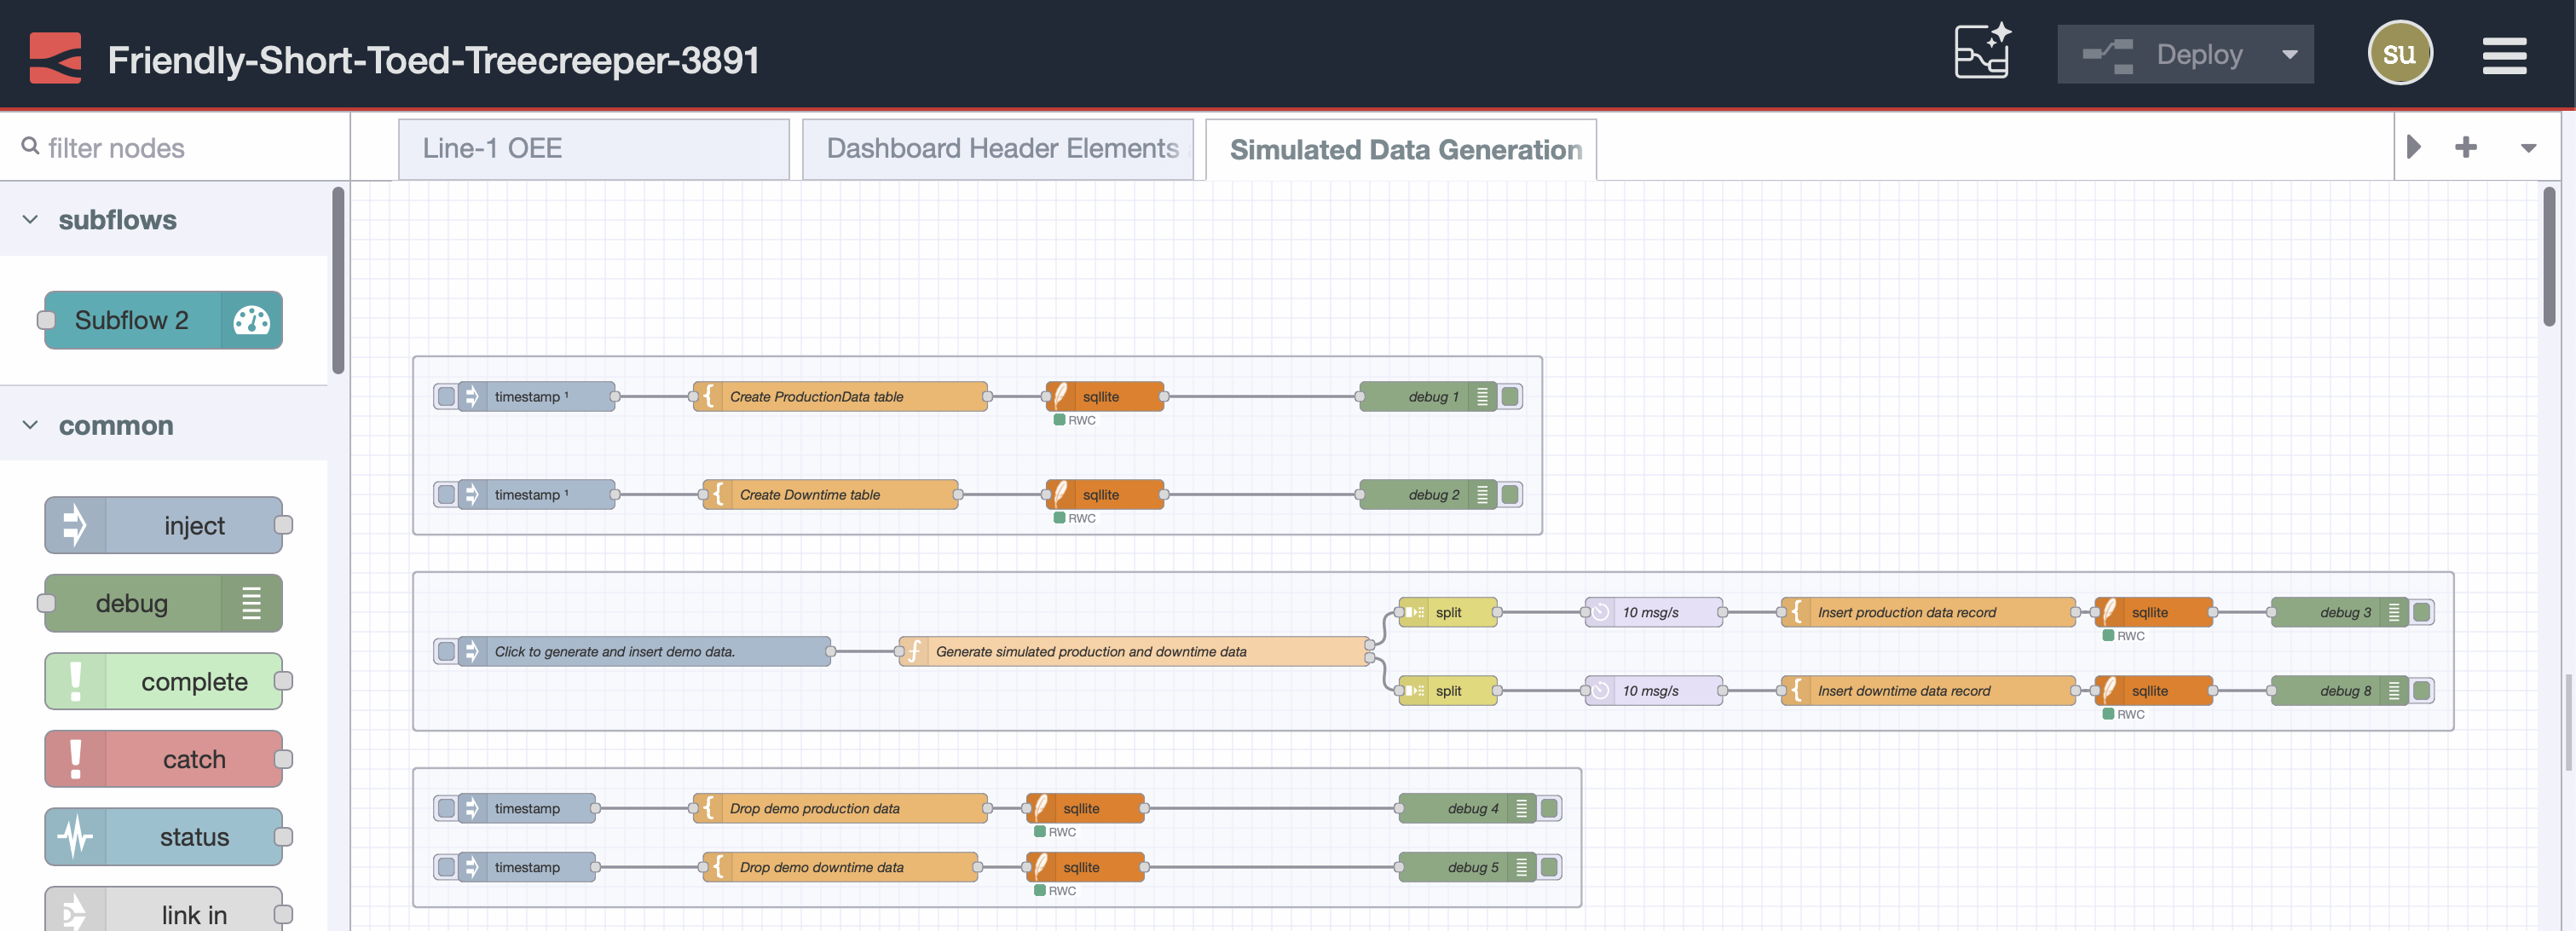2576x931 pixels.
Task: Select the debug 1 node label
Action: [1433, 396]
